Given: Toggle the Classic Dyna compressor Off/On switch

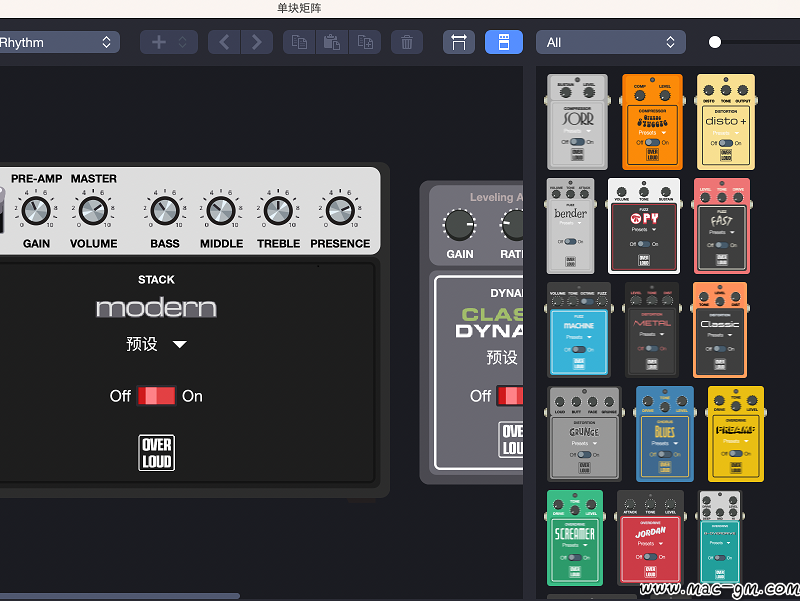Looking at the screenshot, I should click(510, 396).
